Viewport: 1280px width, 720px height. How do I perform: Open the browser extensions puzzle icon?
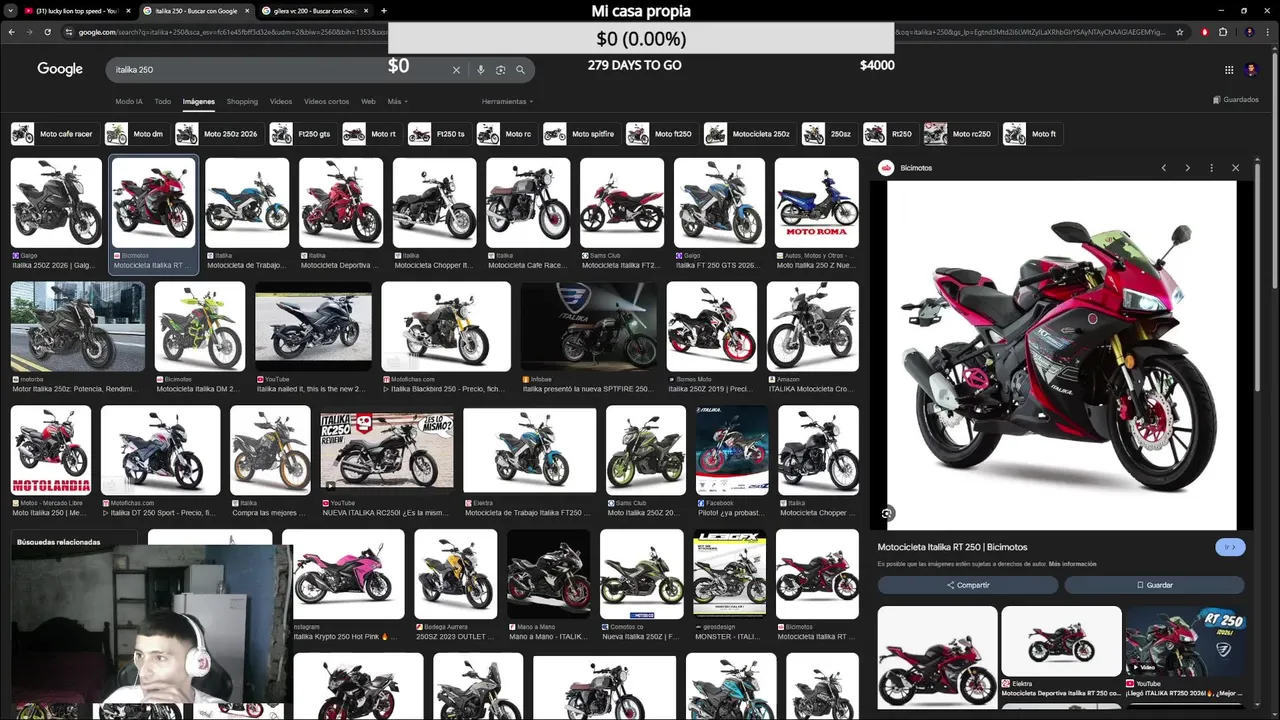pos(1223,32)
